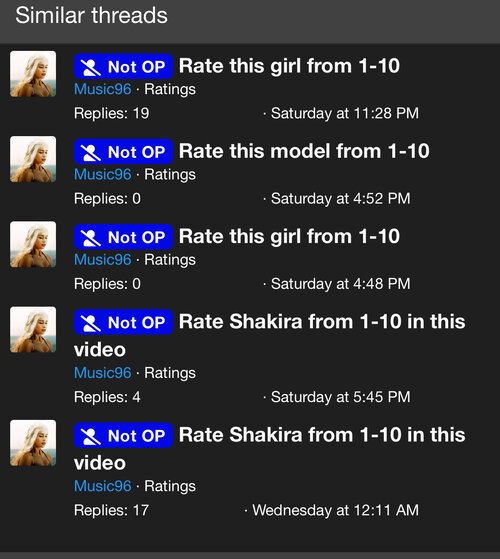Image resolution: width=500 pixels, height=559 pixels.
Task: Click 'Saturday at 4:52 PM' timestamp
Action: (x=341, y=199)
